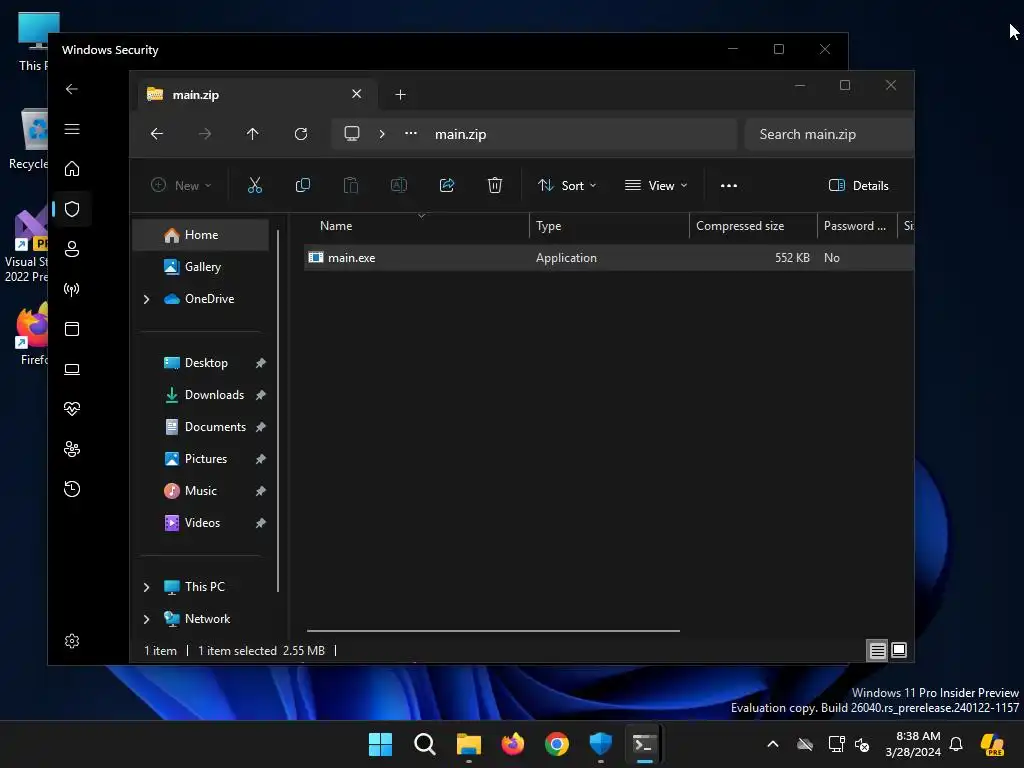This screenshot has height=768, width=1024.
Task: Click the Search main.zip field
Action: point(829,134)
